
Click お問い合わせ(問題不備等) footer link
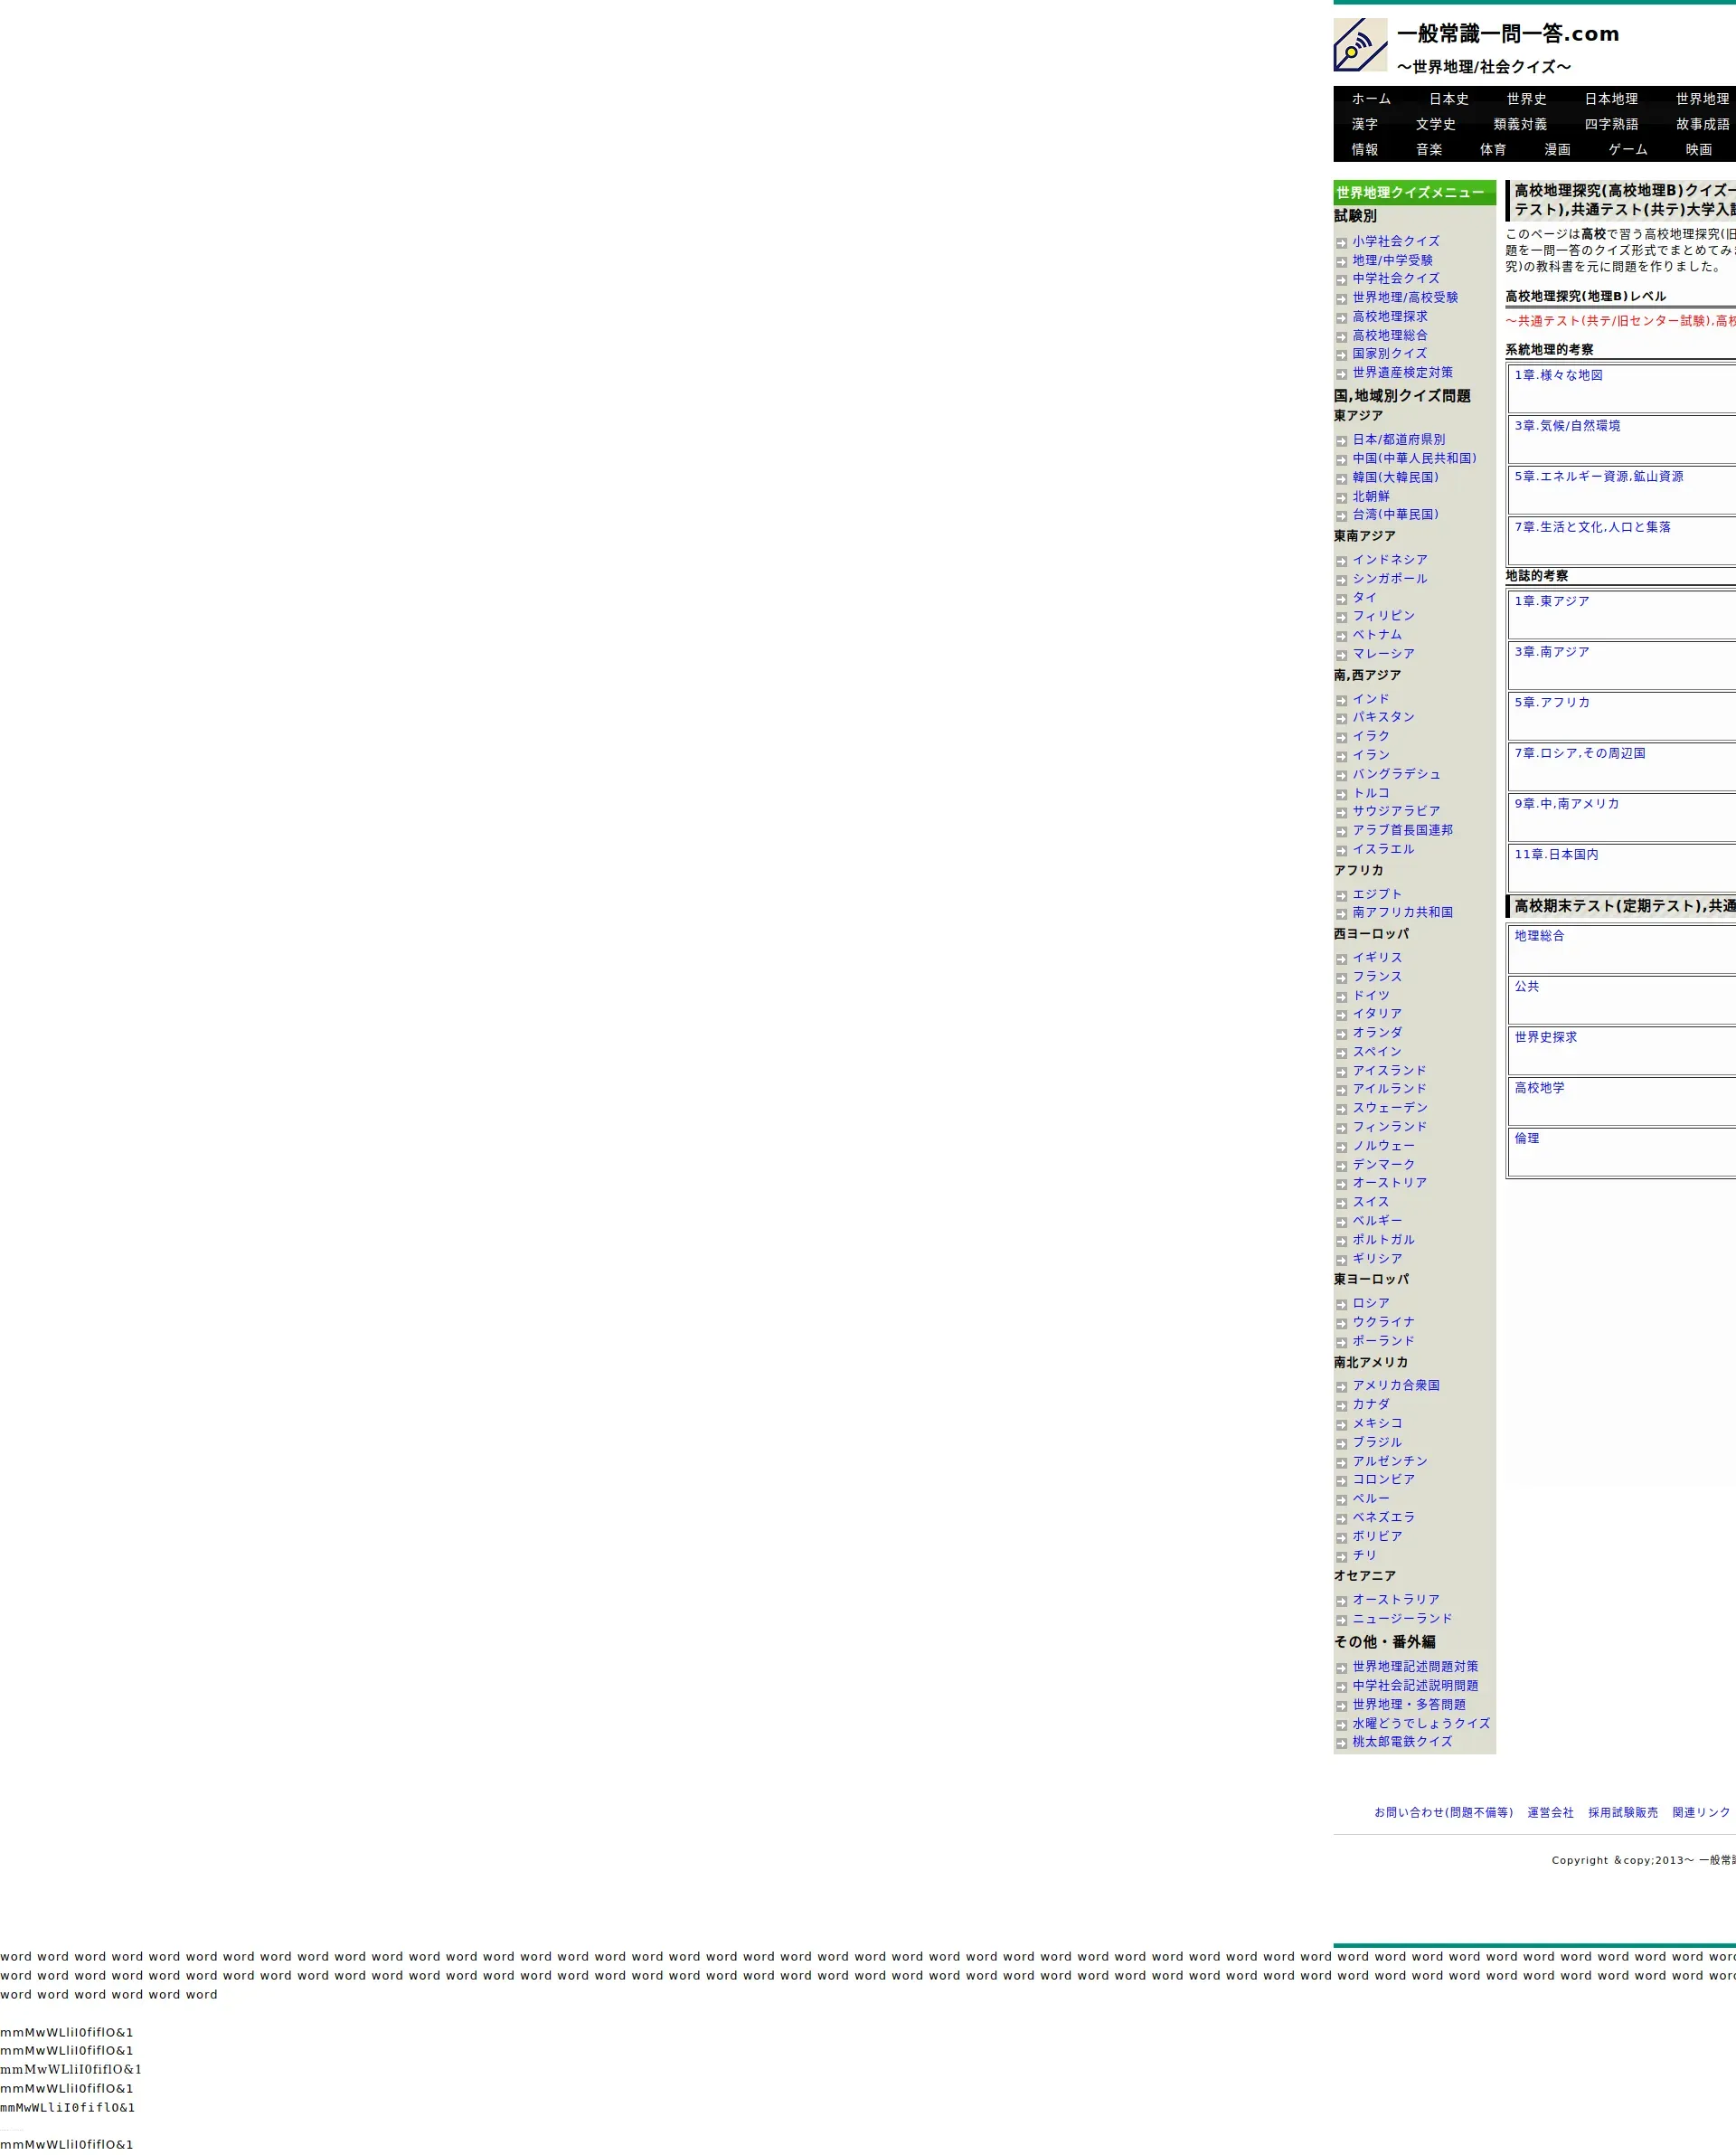(x=1443, y=1812)
